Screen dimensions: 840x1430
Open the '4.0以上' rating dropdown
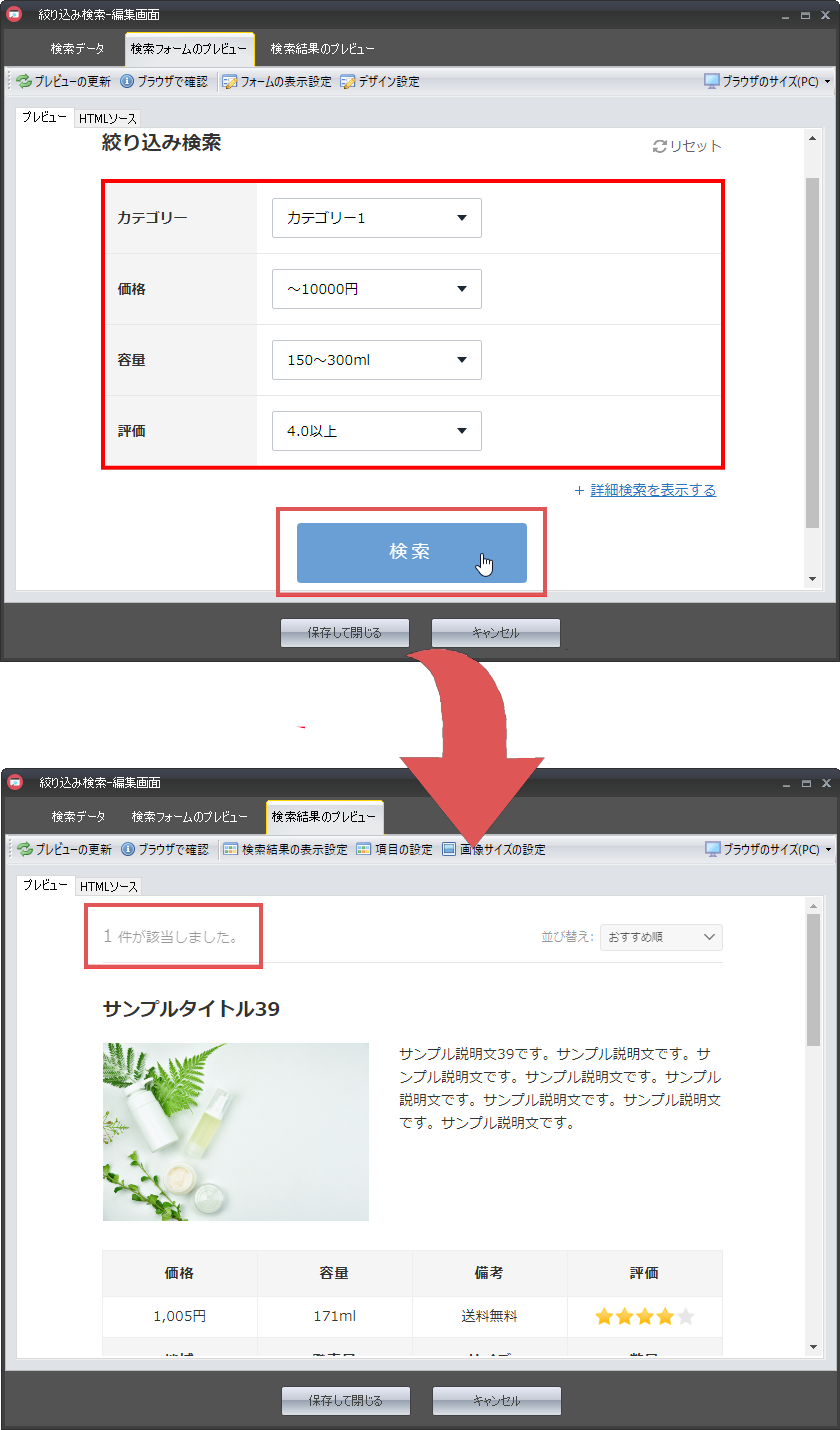coord(377,431)
